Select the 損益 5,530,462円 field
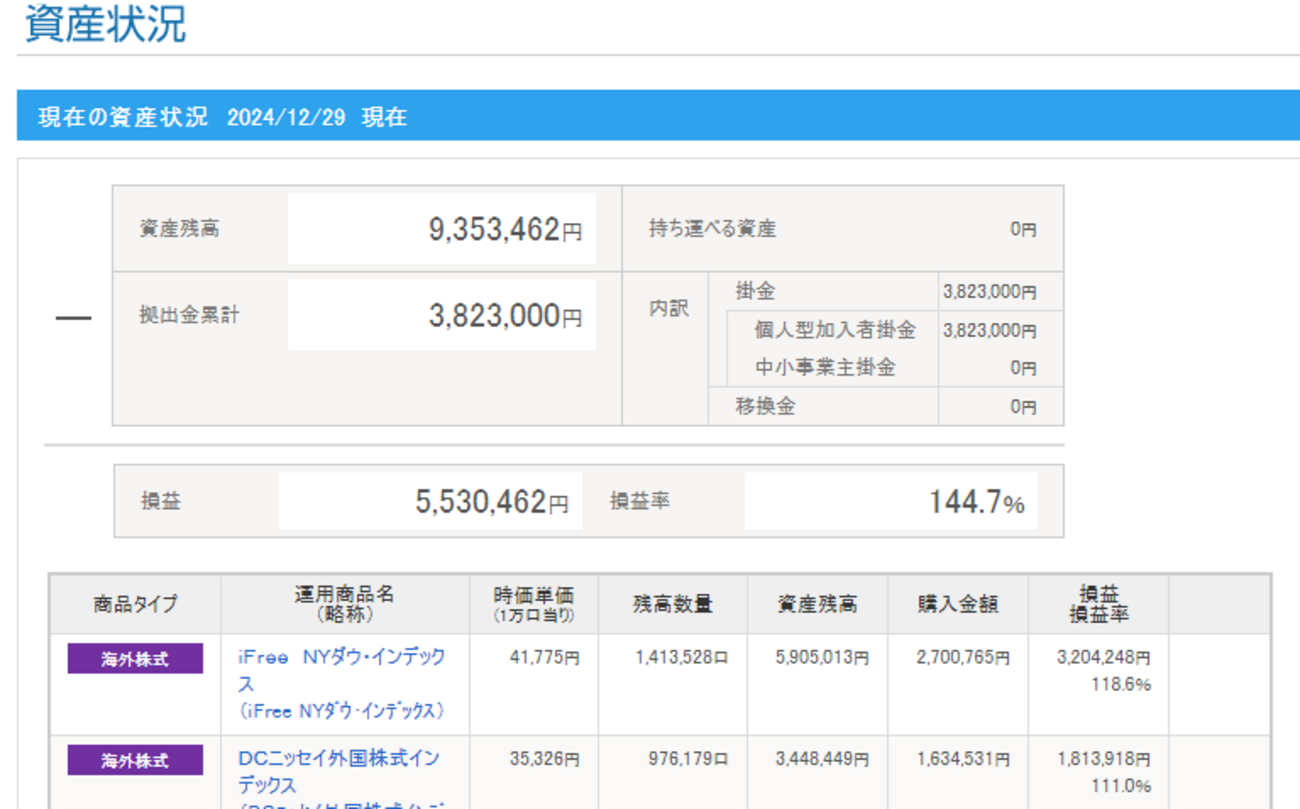This screenshot has width=1300, height=809. [x=430, y=501]
